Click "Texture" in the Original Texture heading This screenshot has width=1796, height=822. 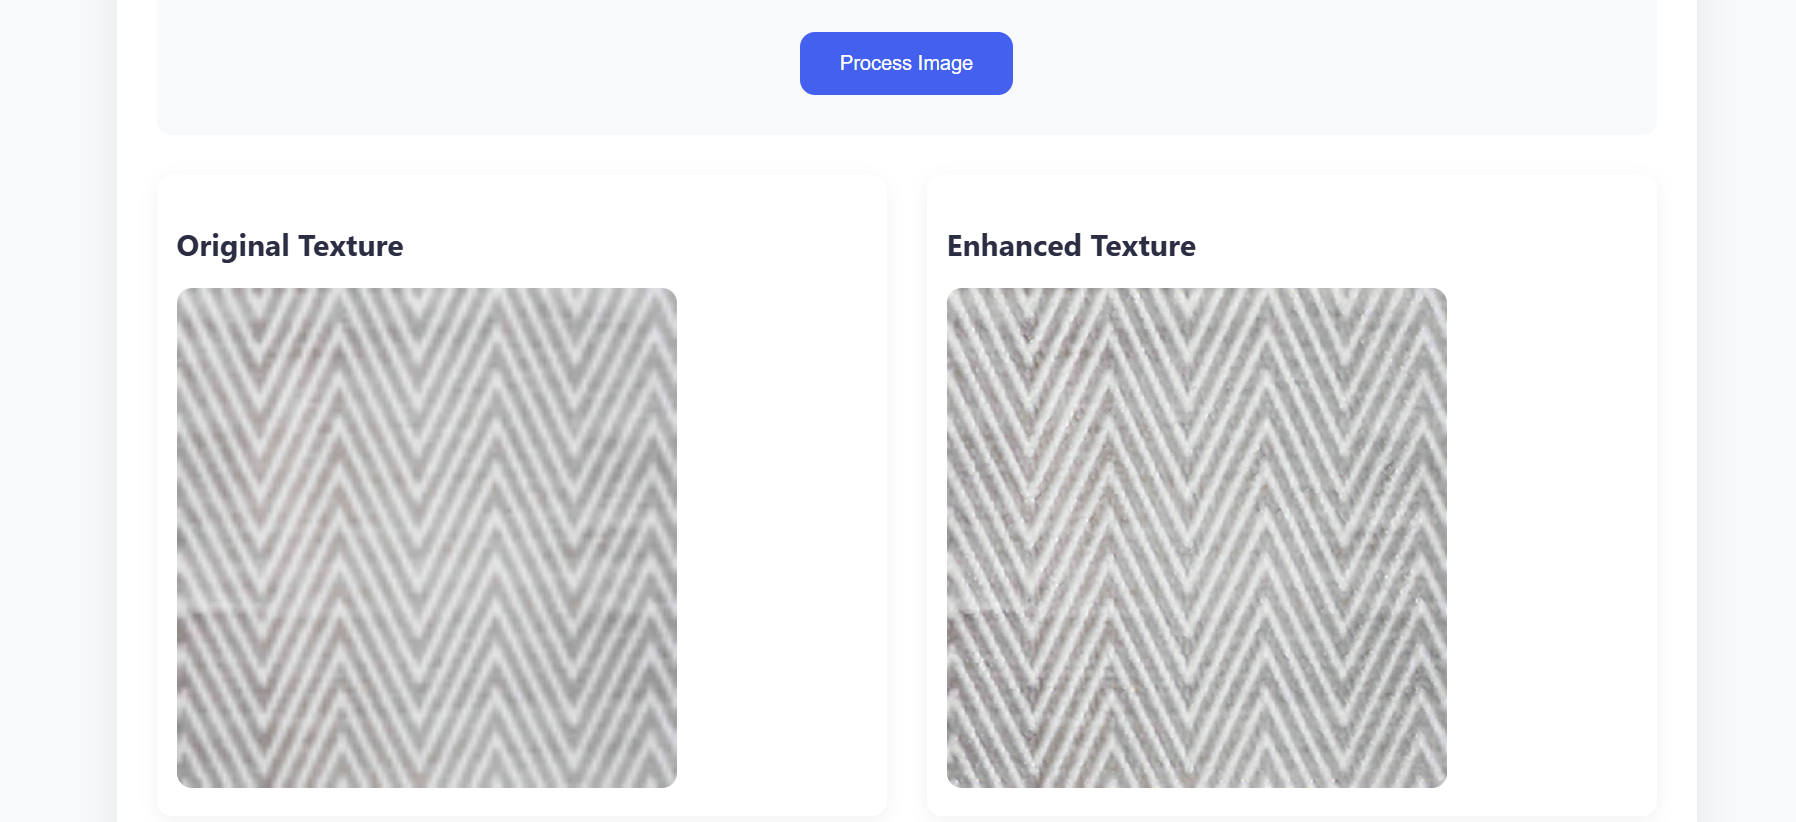tap(351, 246)
